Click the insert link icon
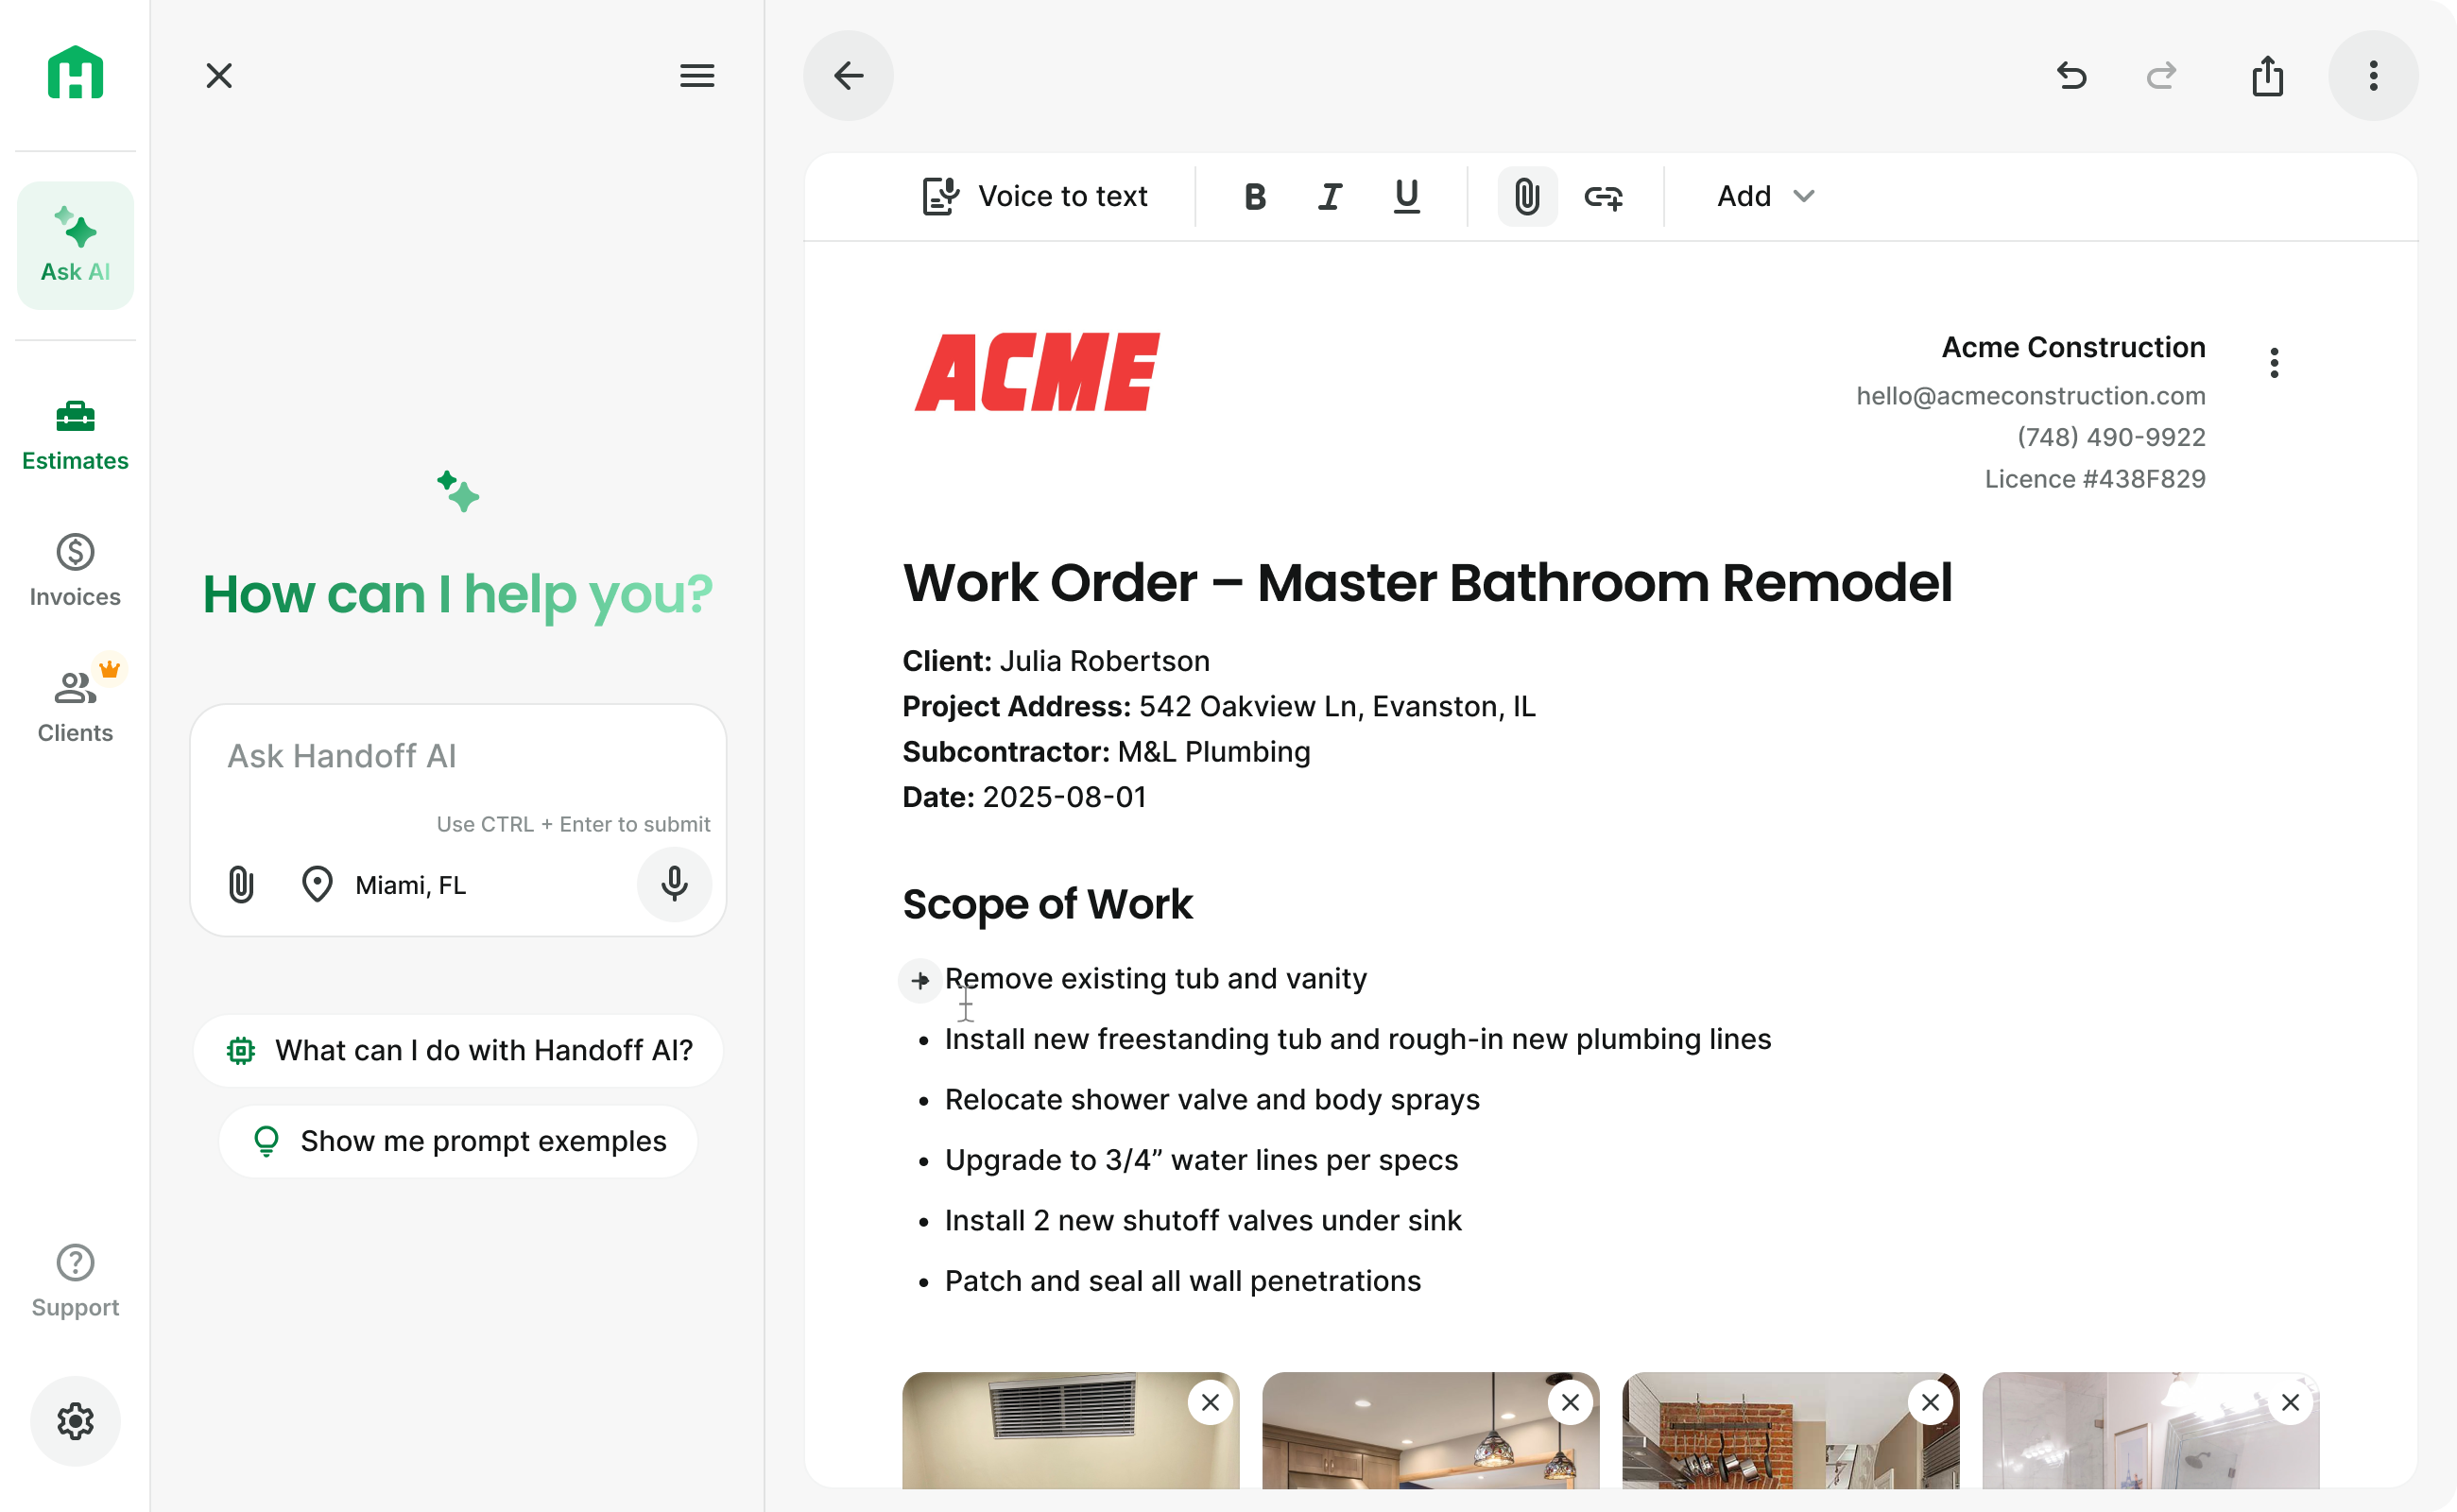The height and width of the screenshot is (1512, 2457). (1603, 196)
